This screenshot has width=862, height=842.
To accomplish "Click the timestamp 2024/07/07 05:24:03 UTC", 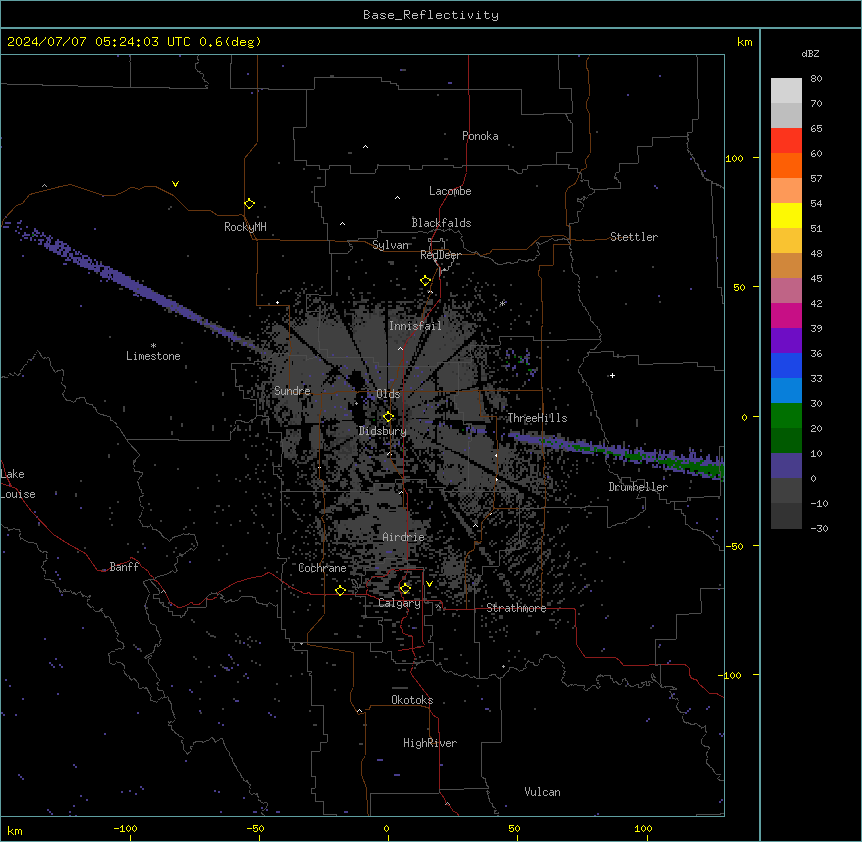I will click(x=99, y=42).
